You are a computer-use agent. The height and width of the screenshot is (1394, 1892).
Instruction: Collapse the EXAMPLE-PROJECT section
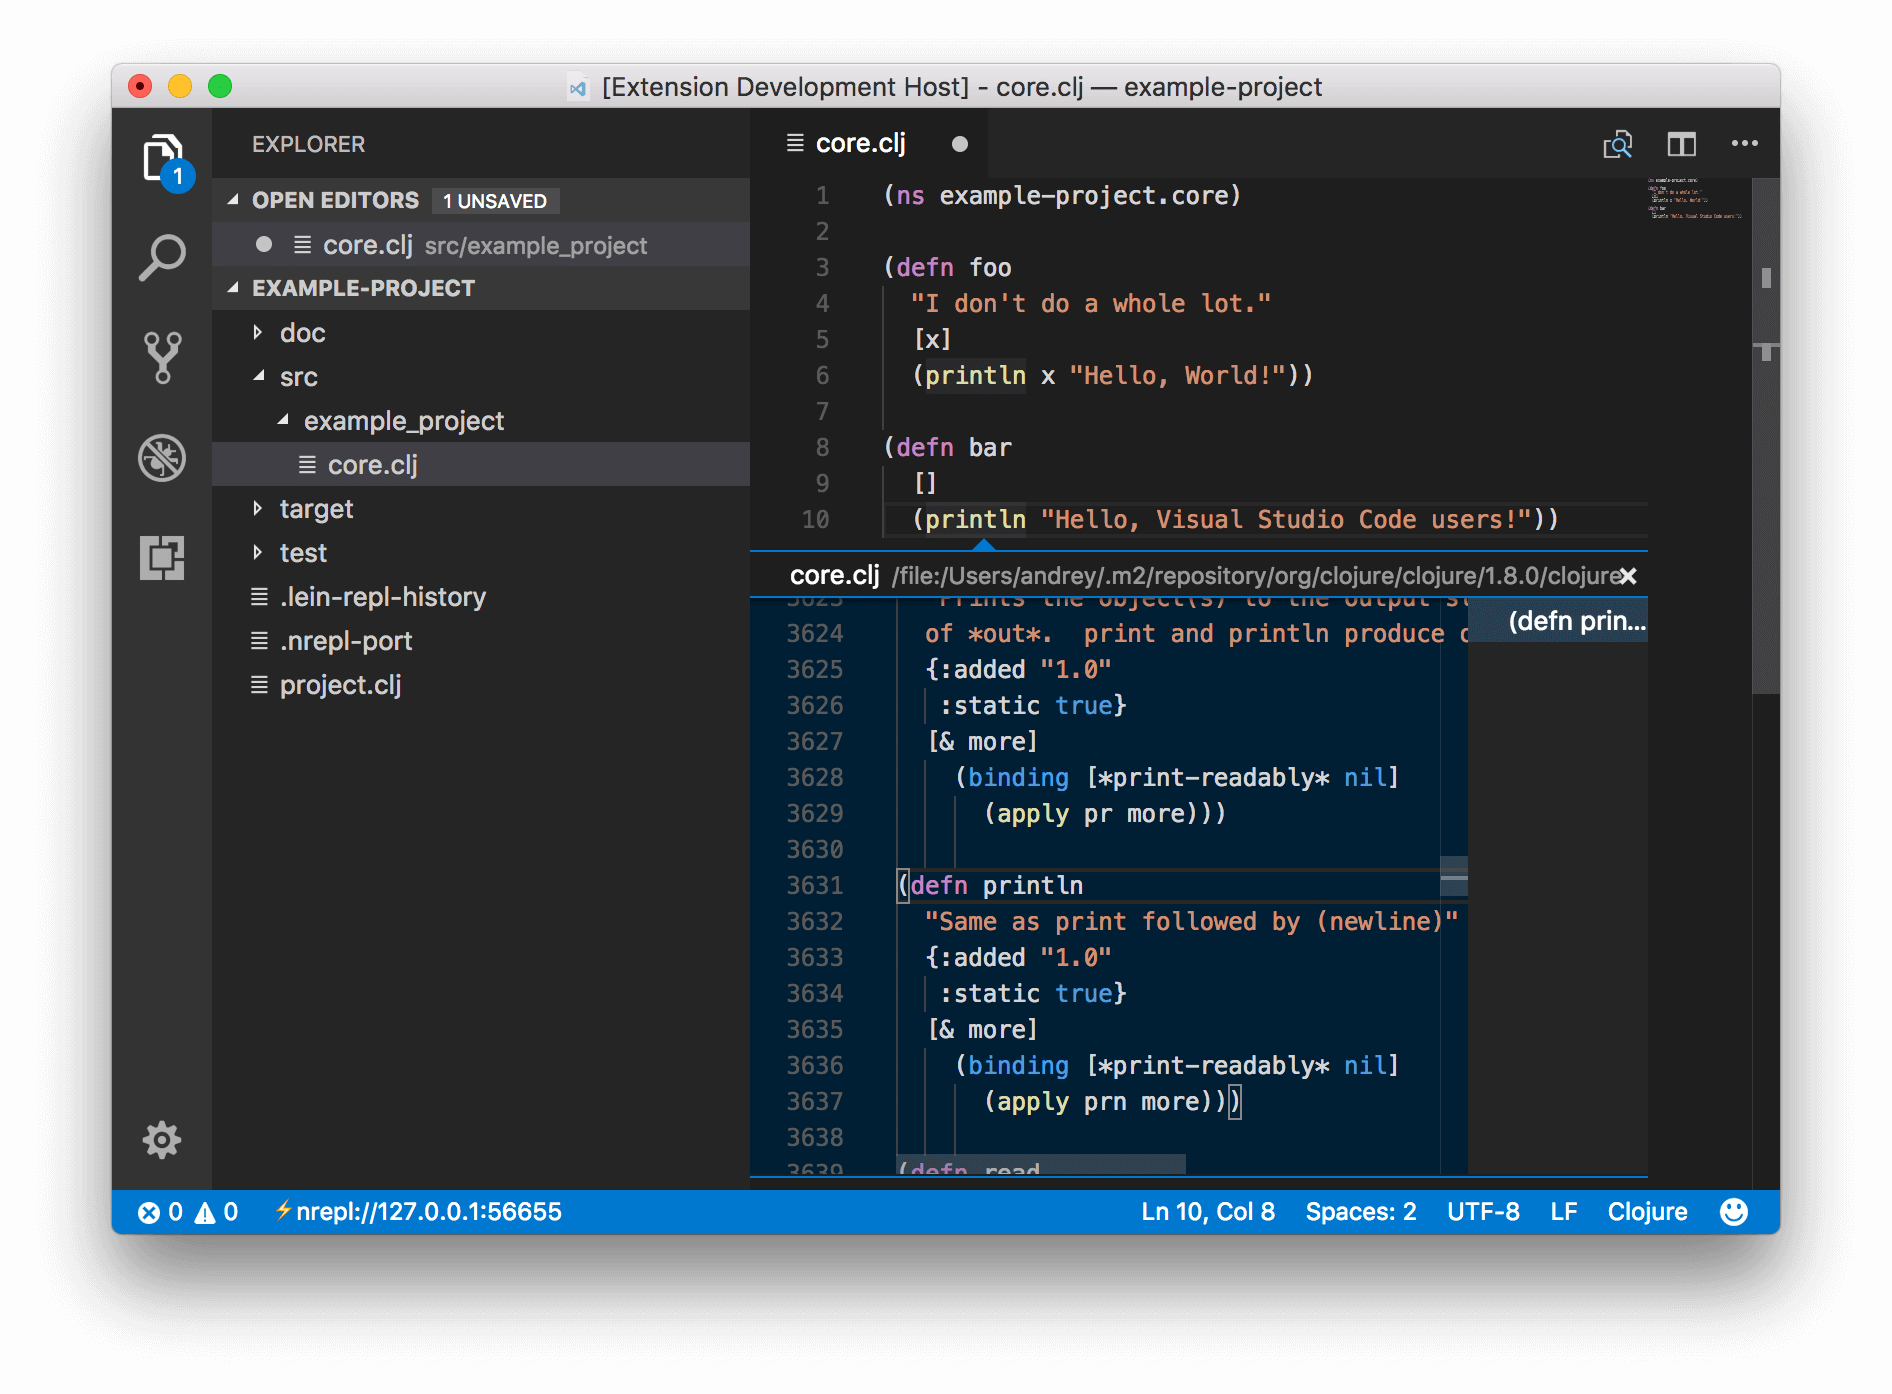pyautogui.click(x=233, y=288)
